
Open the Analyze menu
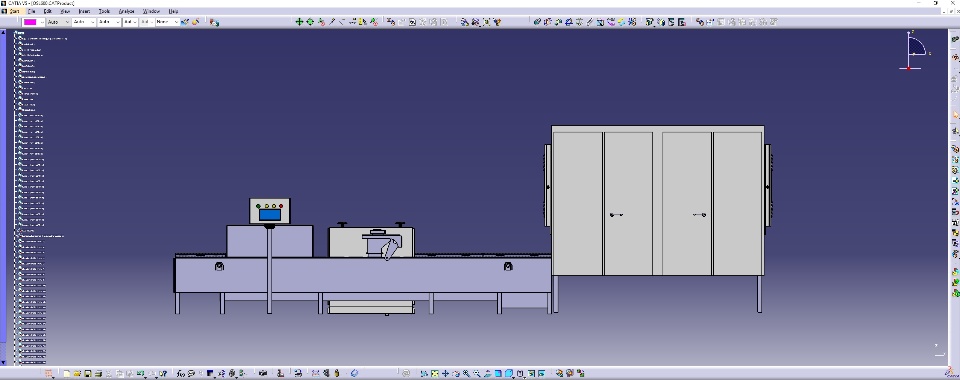click(126, 11)
